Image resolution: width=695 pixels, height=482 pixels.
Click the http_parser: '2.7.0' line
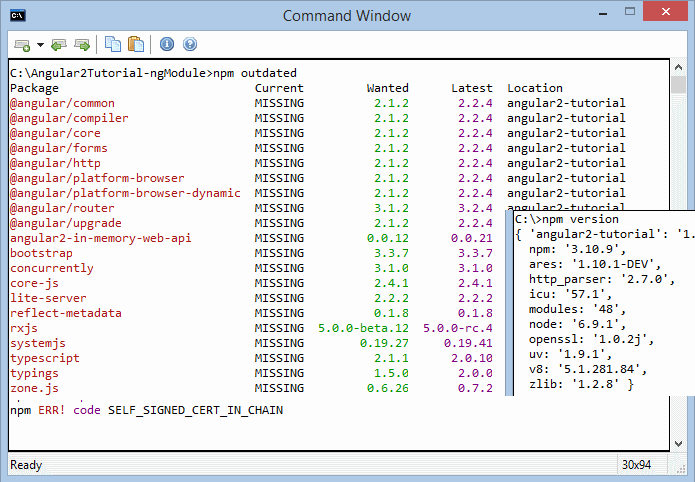pos(602,279)
